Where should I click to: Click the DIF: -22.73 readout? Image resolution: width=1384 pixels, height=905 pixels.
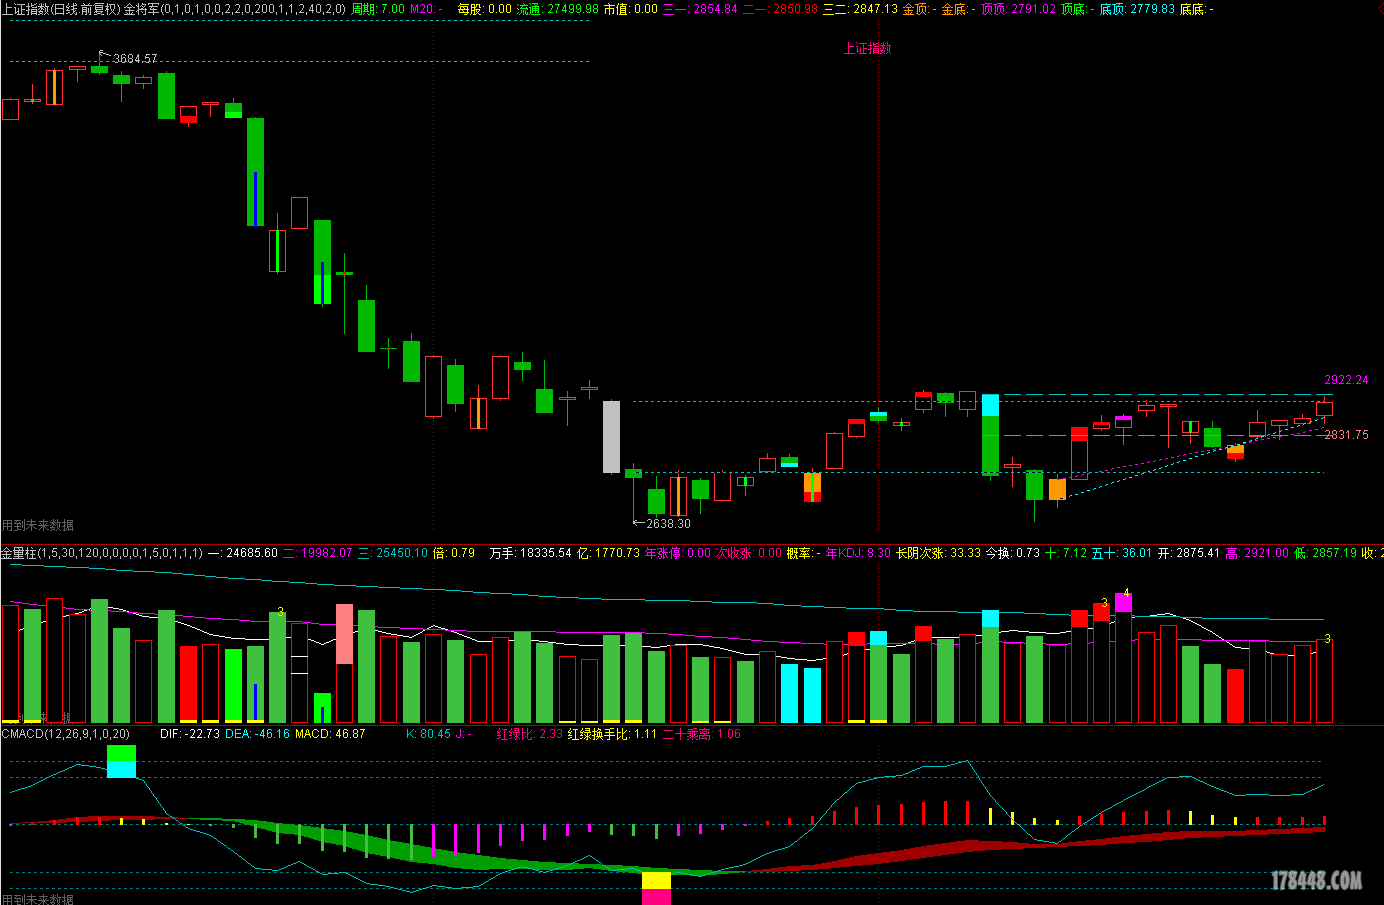[190, 734]
